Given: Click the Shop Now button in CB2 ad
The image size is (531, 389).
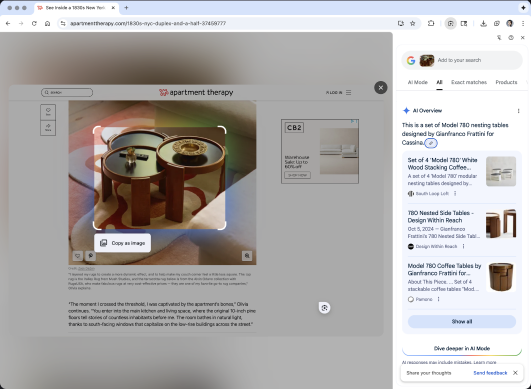Looking at the screenshot, I should pos(297,175).
